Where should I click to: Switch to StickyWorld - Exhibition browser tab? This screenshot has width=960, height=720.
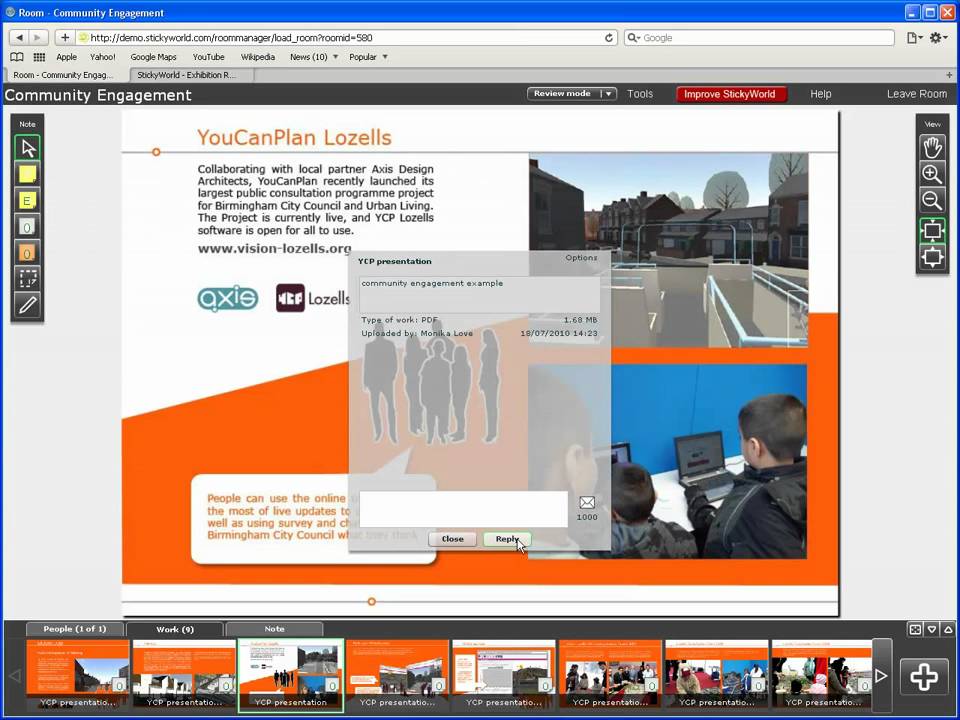[x=192, y=75]
